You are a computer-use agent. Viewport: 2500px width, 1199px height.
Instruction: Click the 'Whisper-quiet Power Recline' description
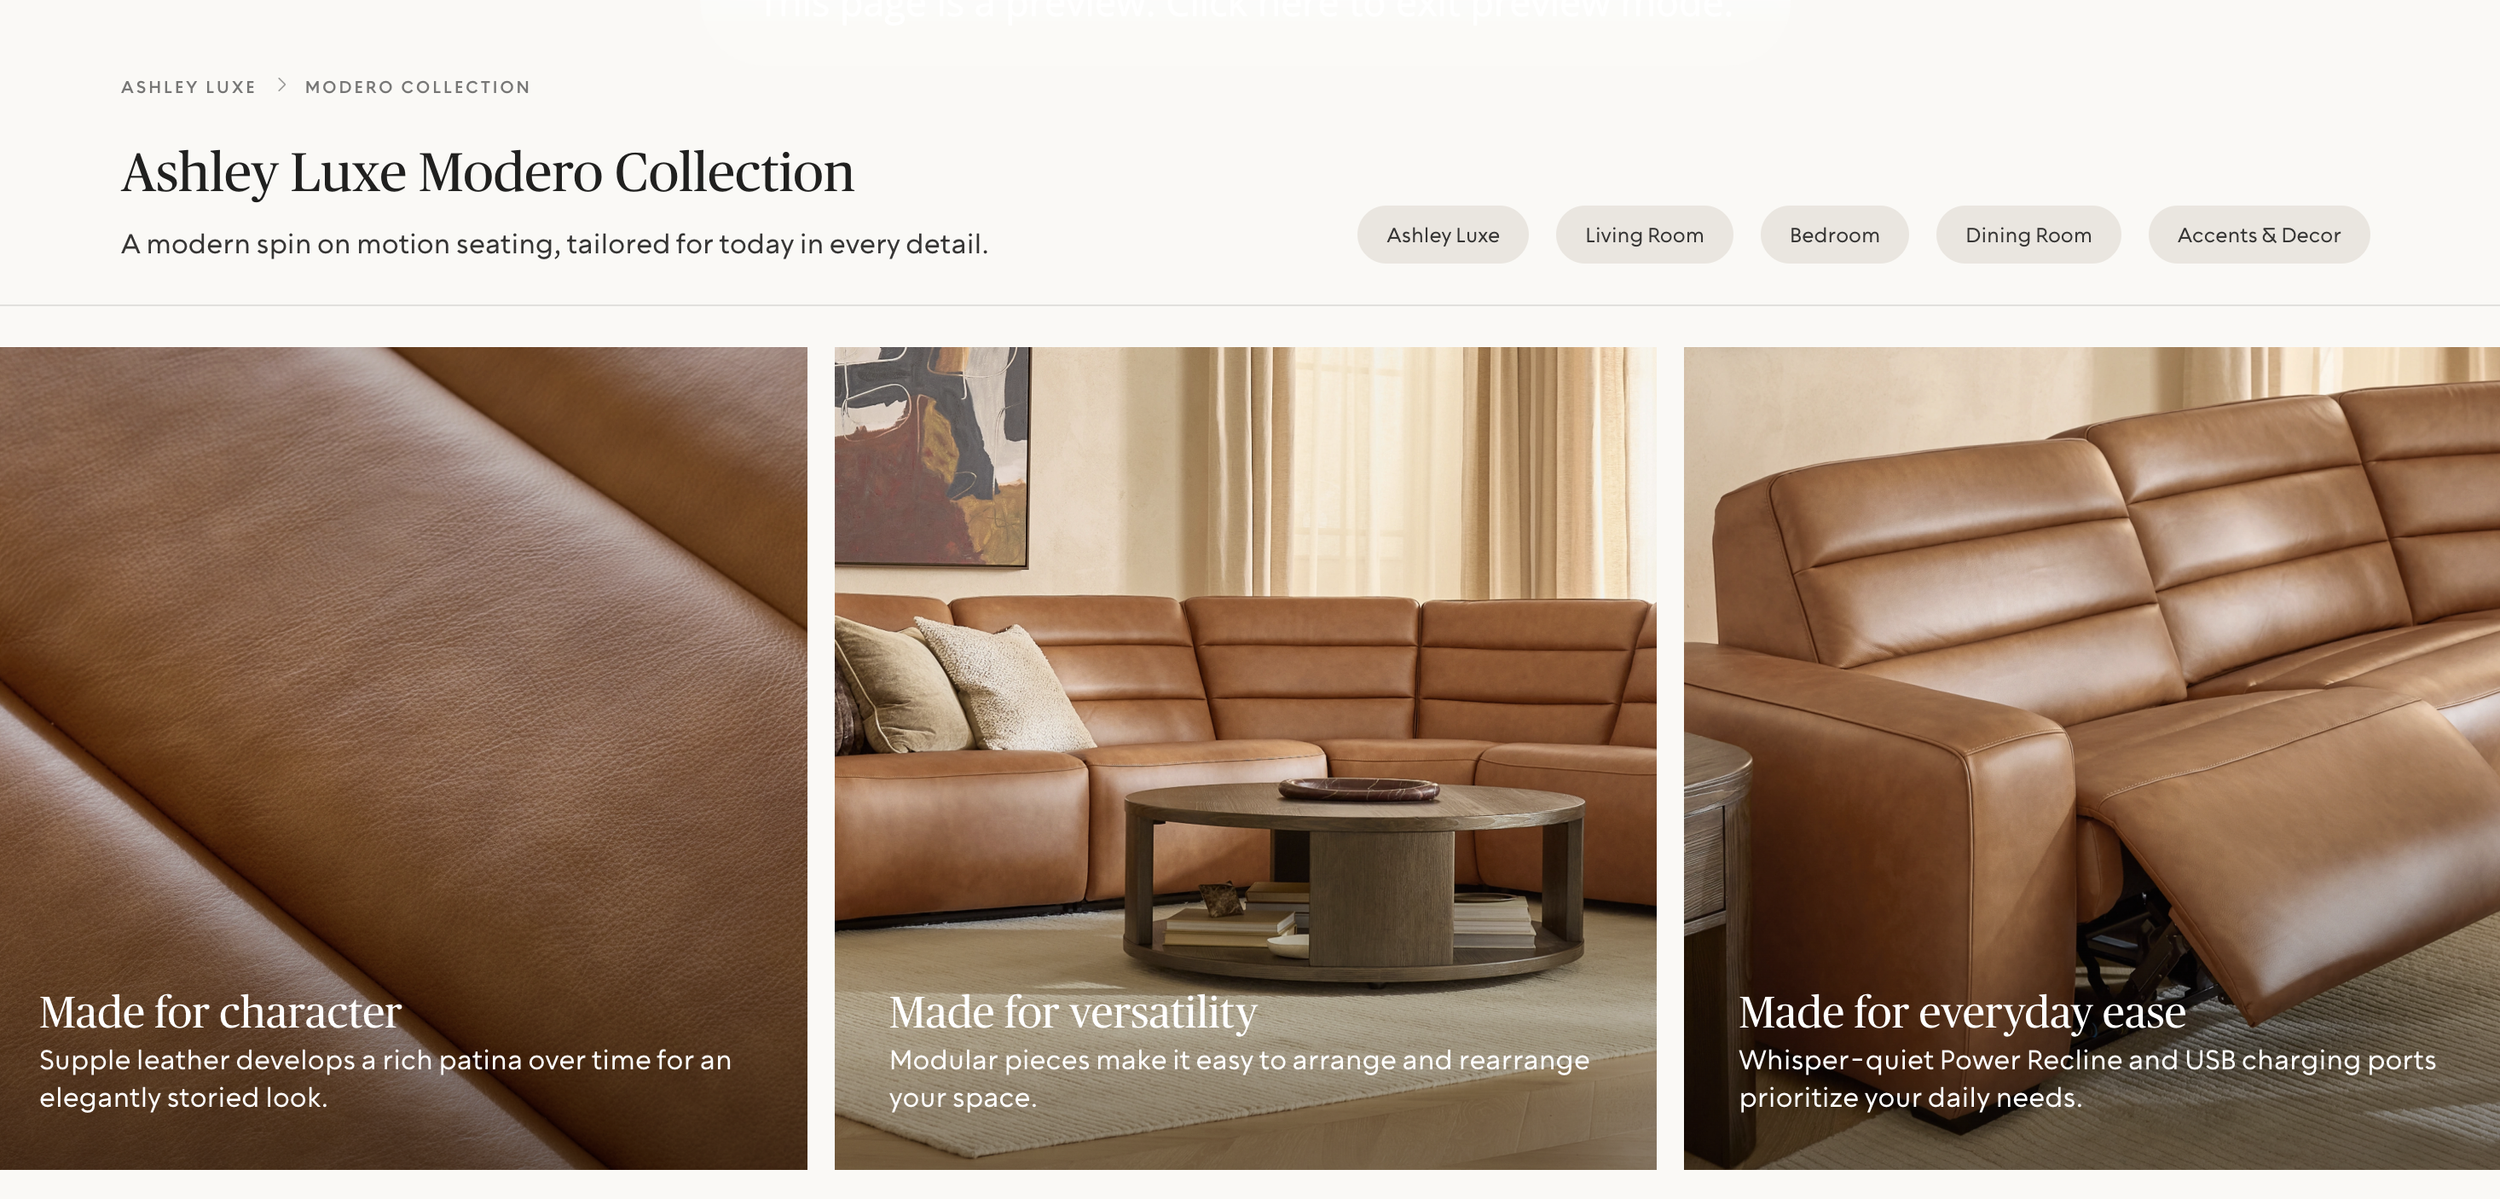[2087, 1079]
